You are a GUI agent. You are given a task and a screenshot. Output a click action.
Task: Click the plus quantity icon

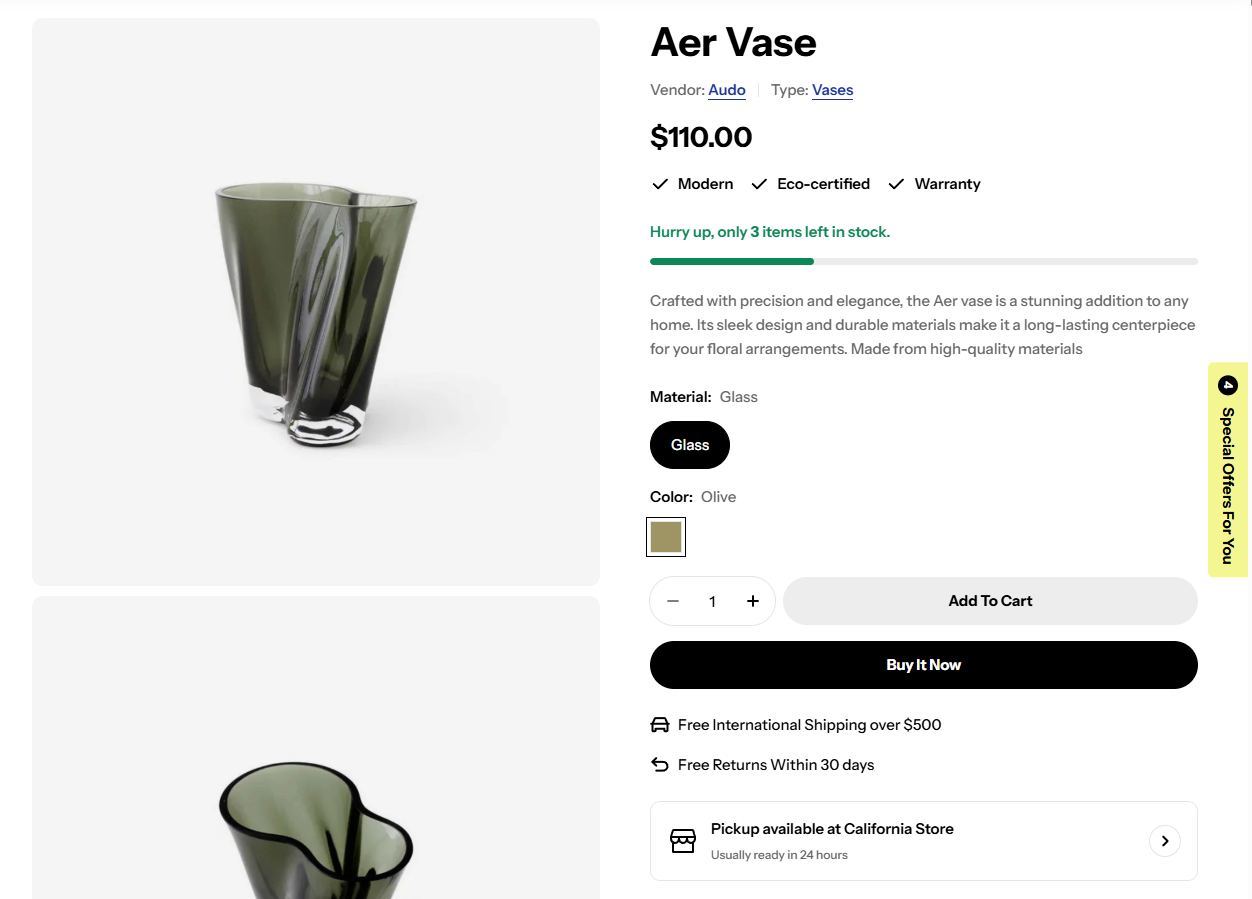click(x=753, y=601)
